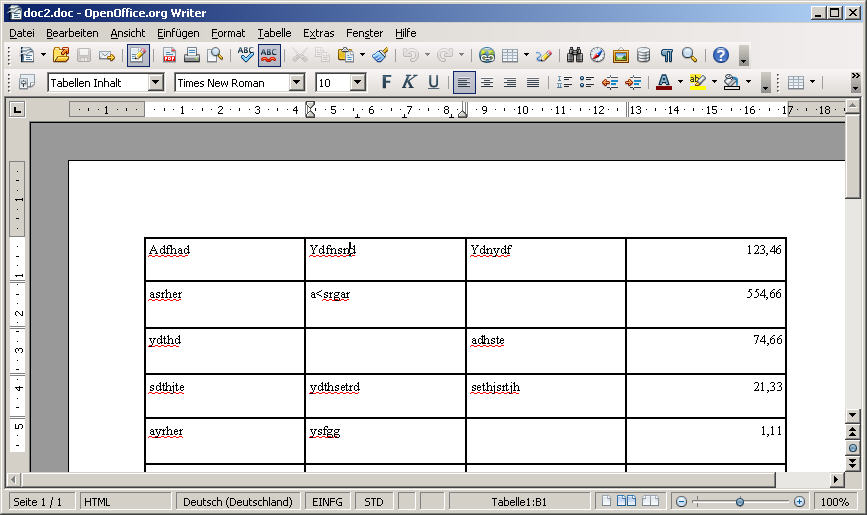
Task: Click EINFG insert mode in status bar
Action: [327, 501]
